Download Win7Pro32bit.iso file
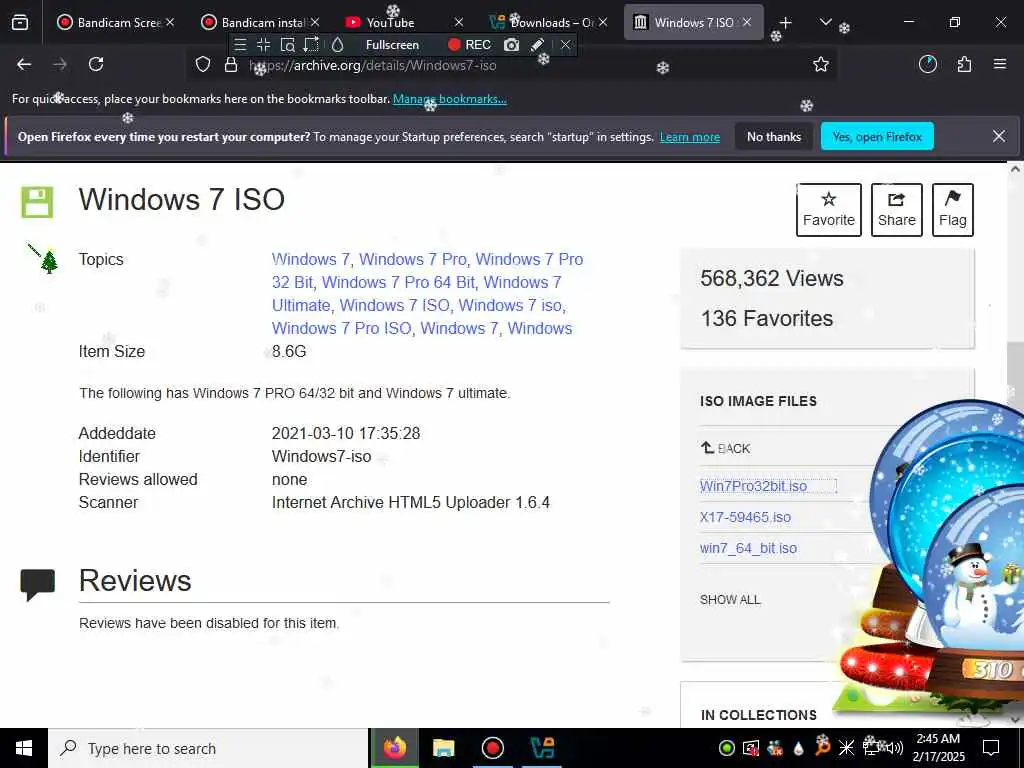 (x=753, y=486)
